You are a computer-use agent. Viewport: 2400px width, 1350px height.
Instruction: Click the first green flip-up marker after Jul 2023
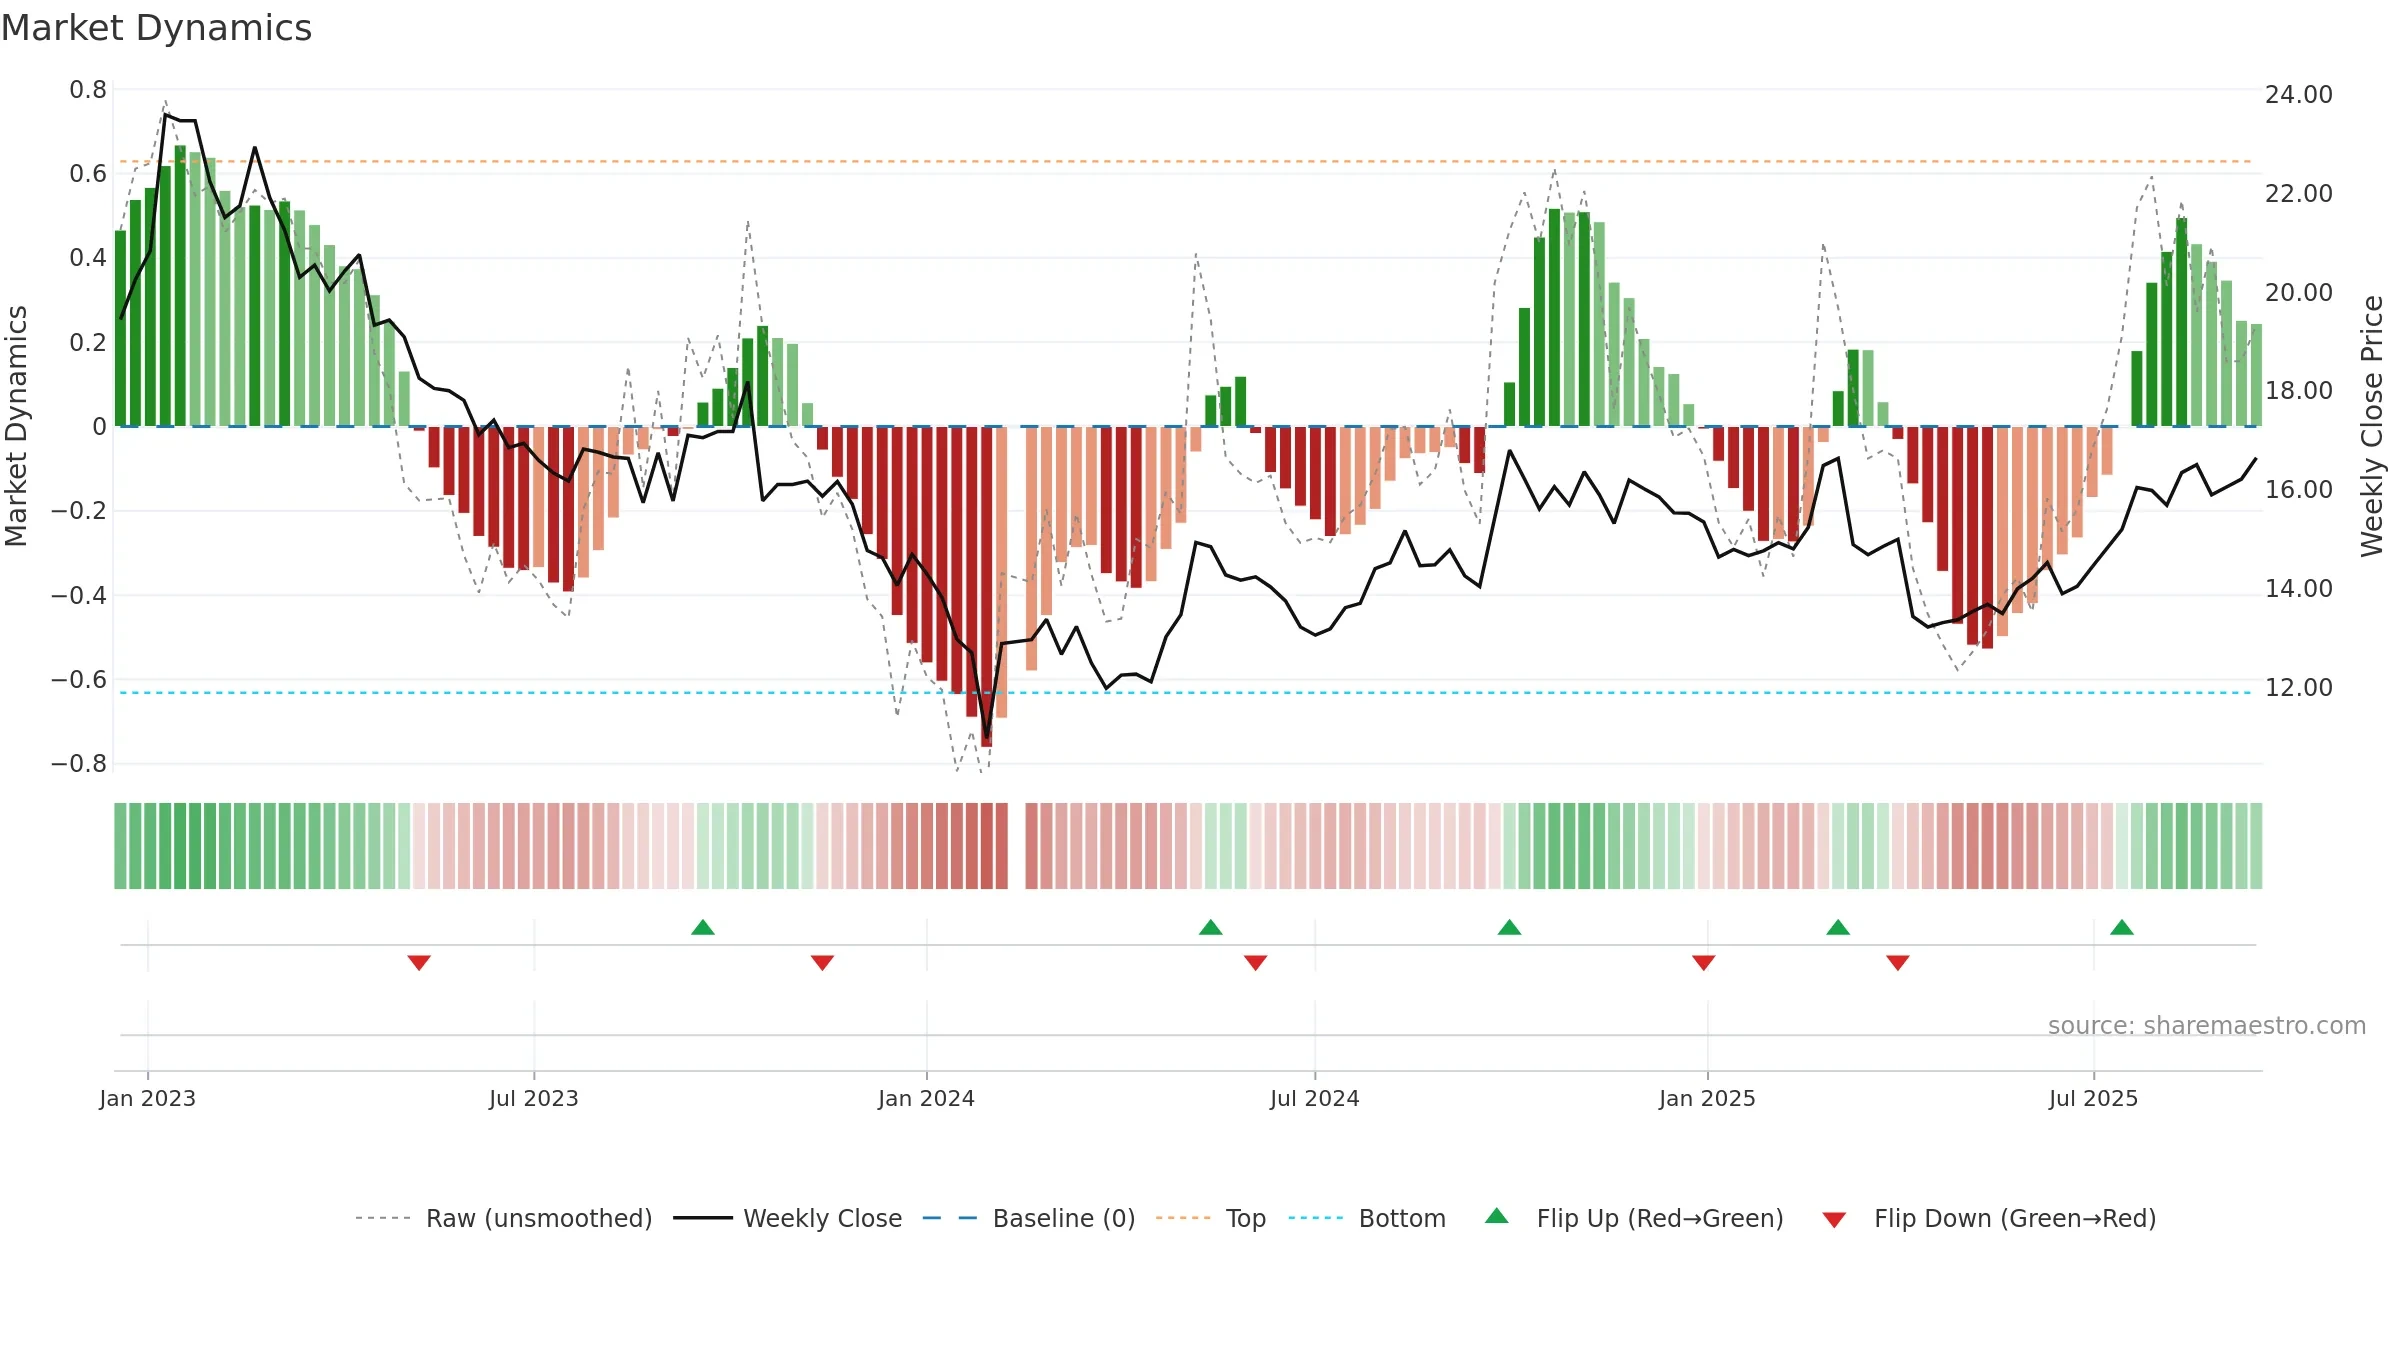pos(703,927)
